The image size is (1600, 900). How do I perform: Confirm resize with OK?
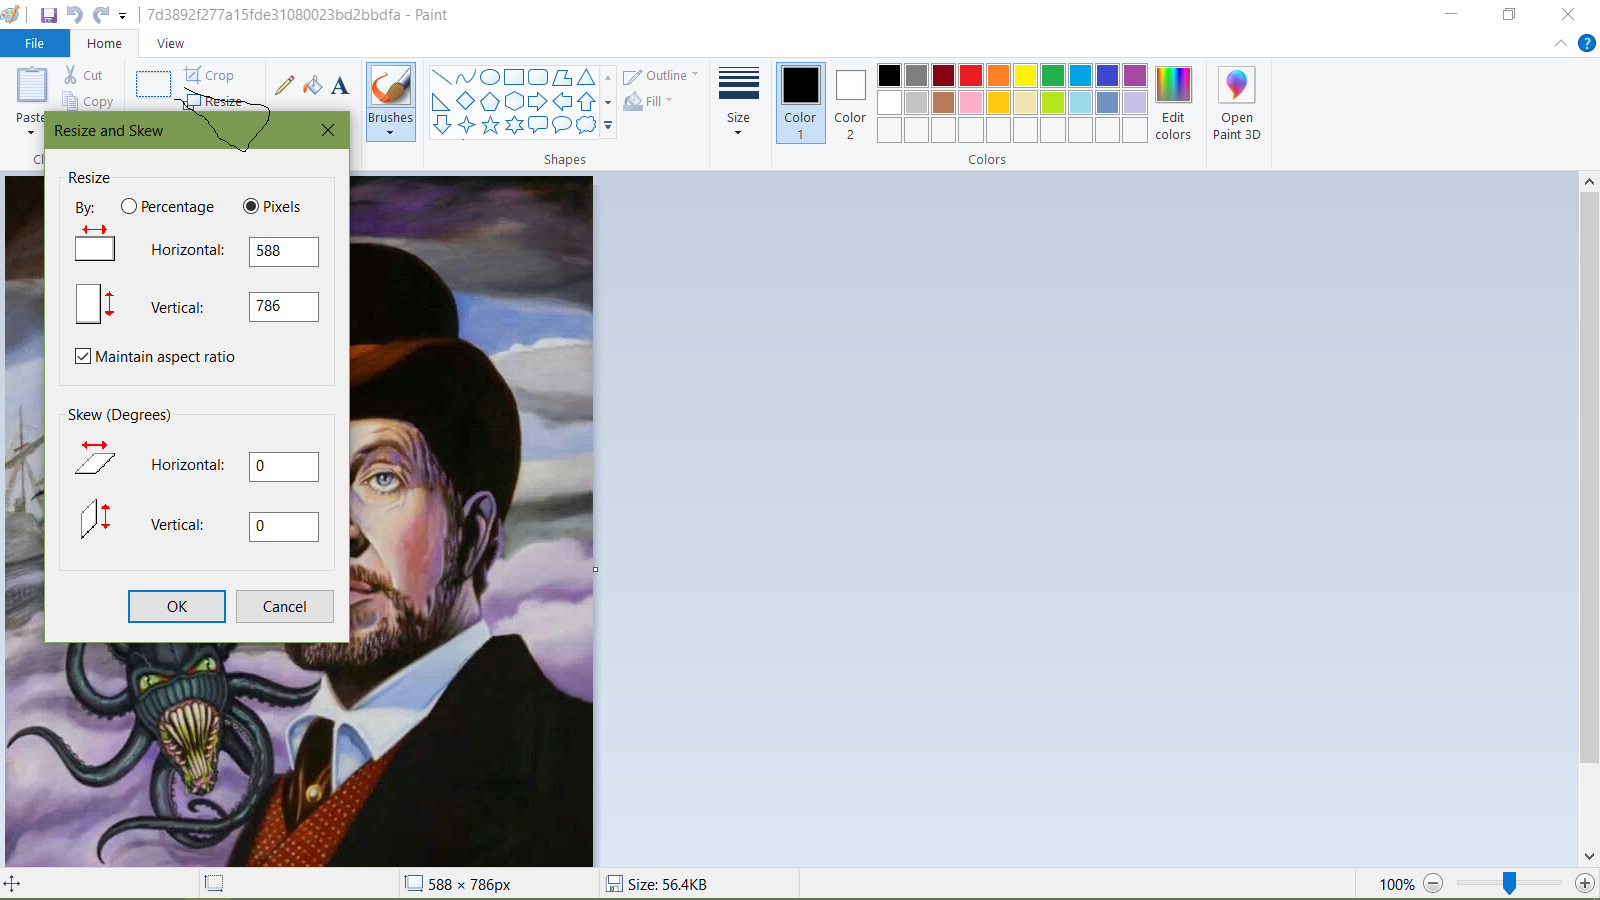point(177,606)
